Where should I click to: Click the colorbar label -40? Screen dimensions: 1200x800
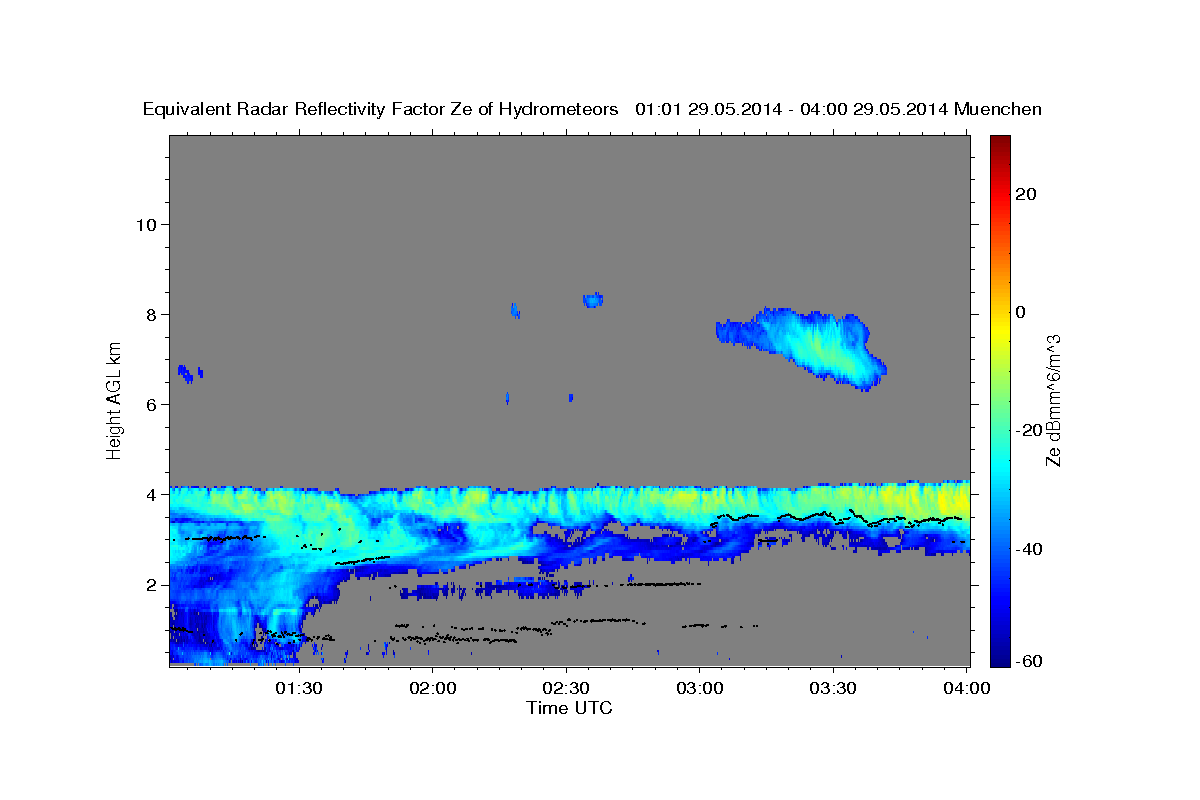[x=1028, y=548]
